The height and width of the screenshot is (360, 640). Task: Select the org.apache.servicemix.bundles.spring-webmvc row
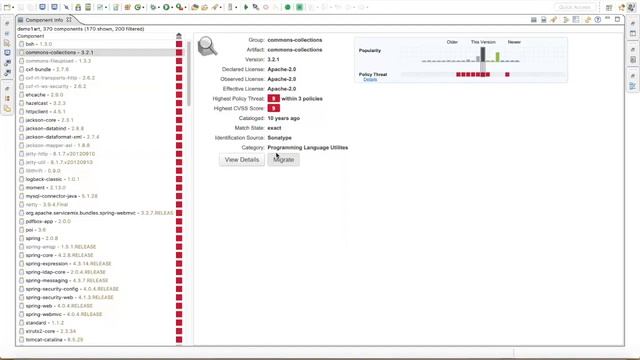pos(100,213)
